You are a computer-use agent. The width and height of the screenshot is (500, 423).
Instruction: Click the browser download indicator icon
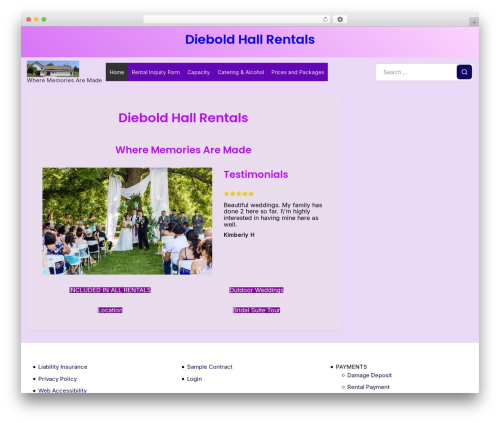(x=340, y=19)
